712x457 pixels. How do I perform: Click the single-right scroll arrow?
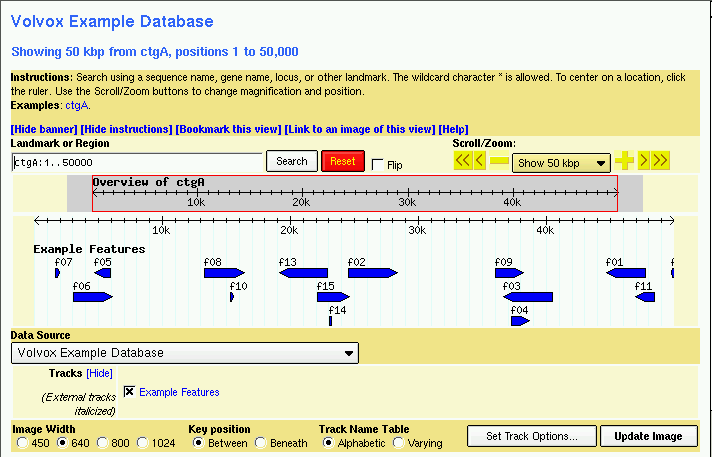[x=644, y=161]
